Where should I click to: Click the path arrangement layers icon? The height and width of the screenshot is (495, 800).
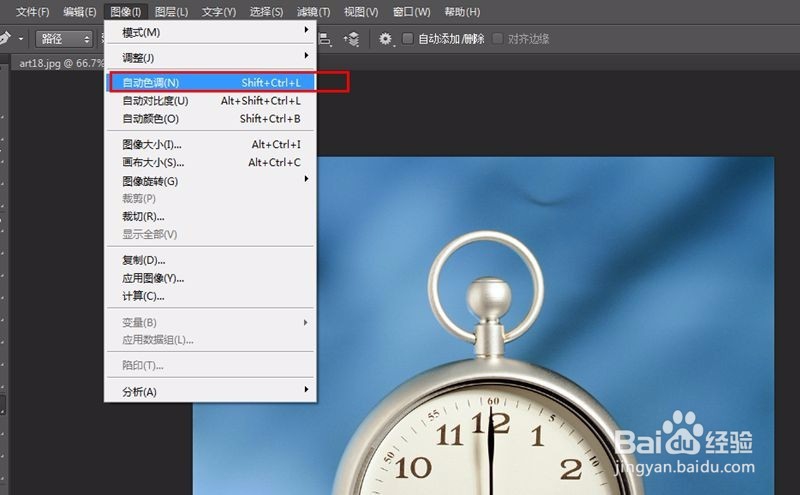click(352, 39)
